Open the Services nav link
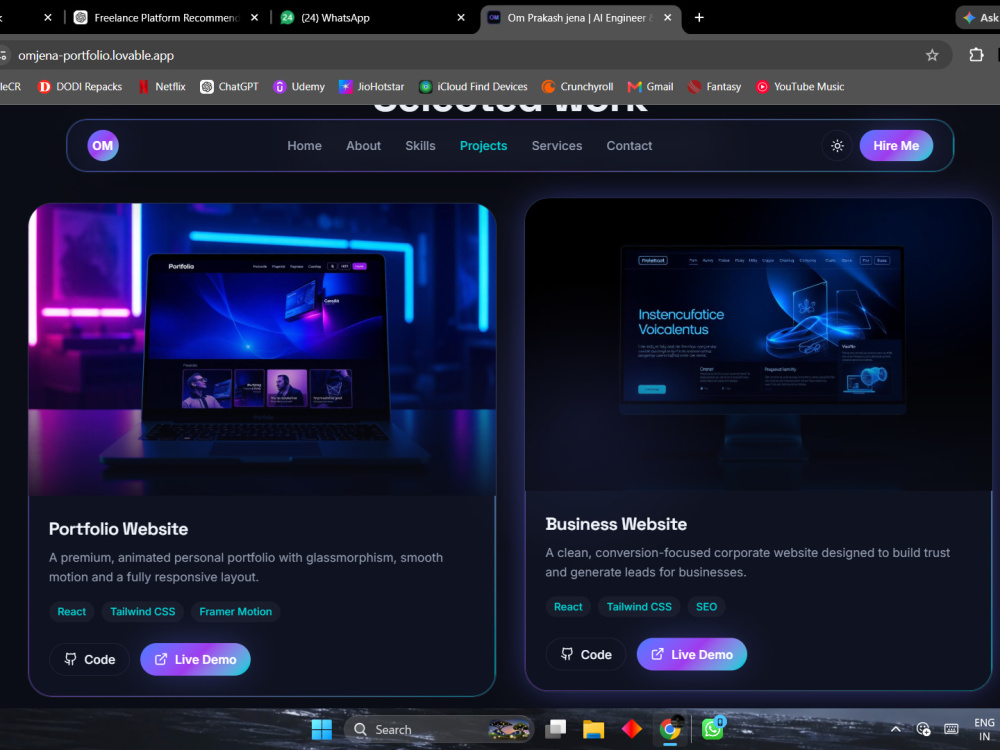 pyautogui.click(x=557, y=145)
